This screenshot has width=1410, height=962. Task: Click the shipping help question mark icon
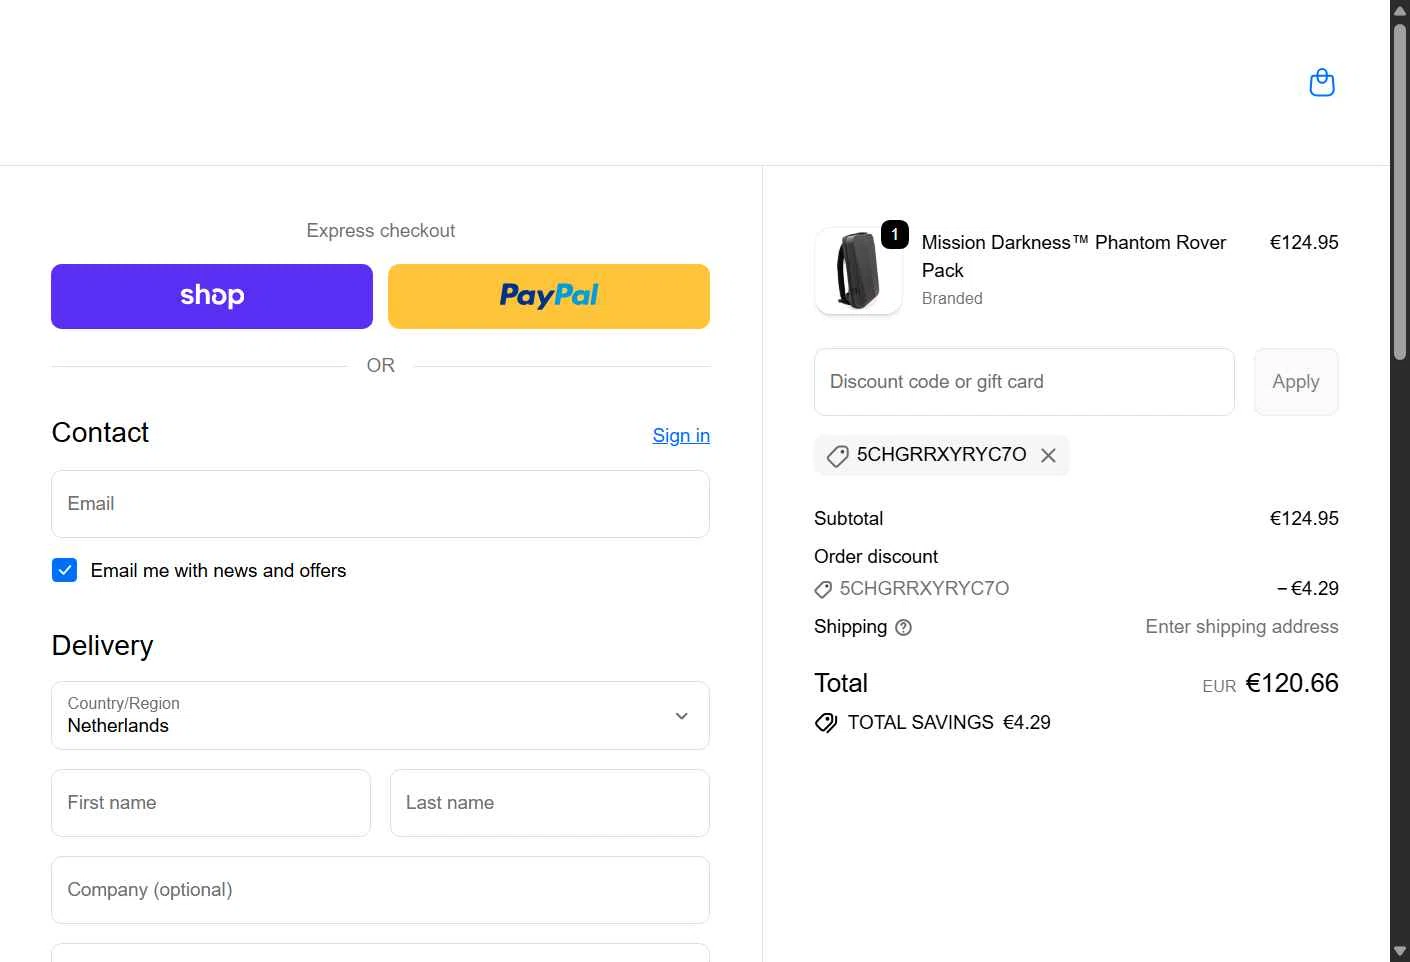[903, 627]
